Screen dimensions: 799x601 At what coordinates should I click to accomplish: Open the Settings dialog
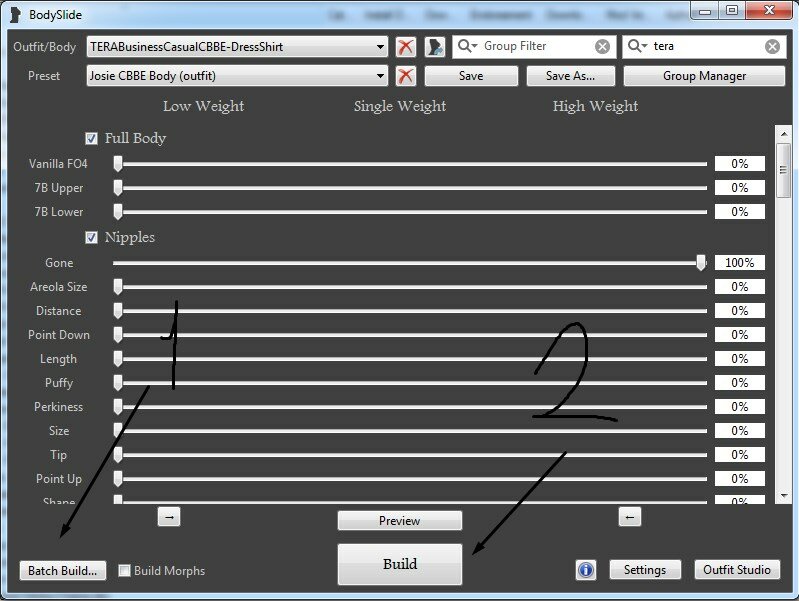[645, 569]
